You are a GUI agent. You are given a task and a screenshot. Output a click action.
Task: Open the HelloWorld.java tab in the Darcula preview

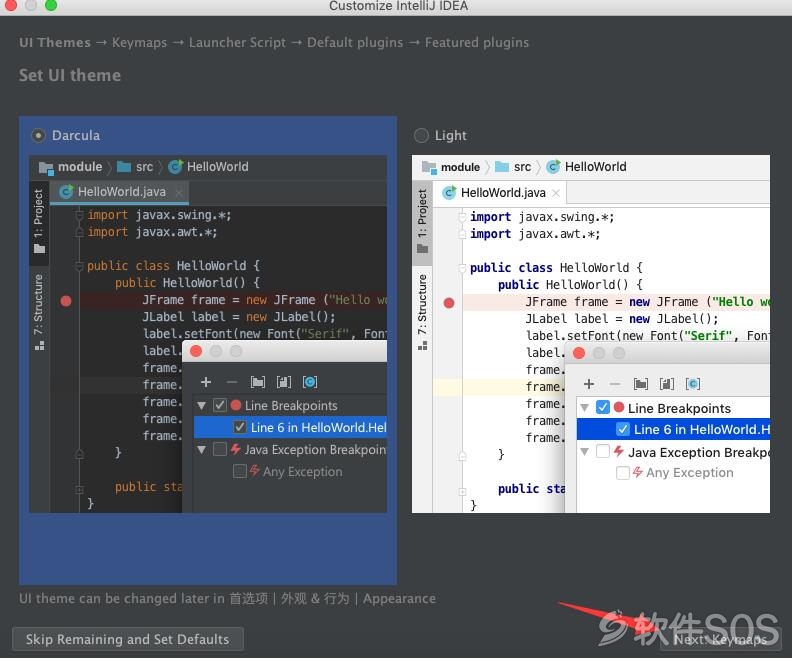pyautogui.click(x=121, y=192)
